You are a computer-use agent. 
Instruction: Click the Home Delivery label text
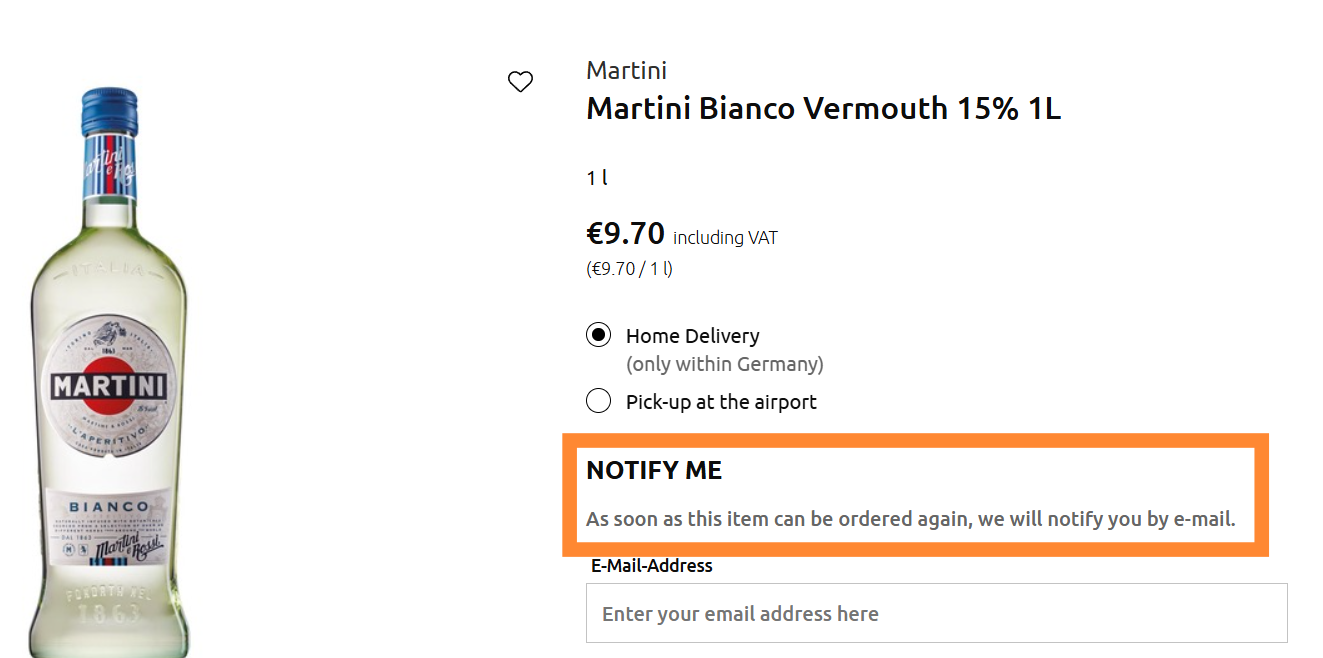click(x=692, y=336)
